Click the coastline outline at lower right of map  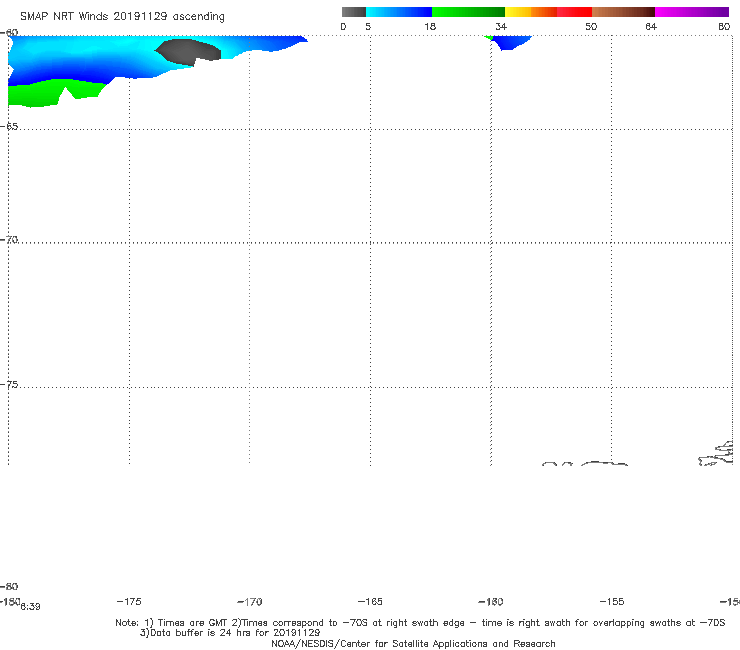click(x=716, y=454)
